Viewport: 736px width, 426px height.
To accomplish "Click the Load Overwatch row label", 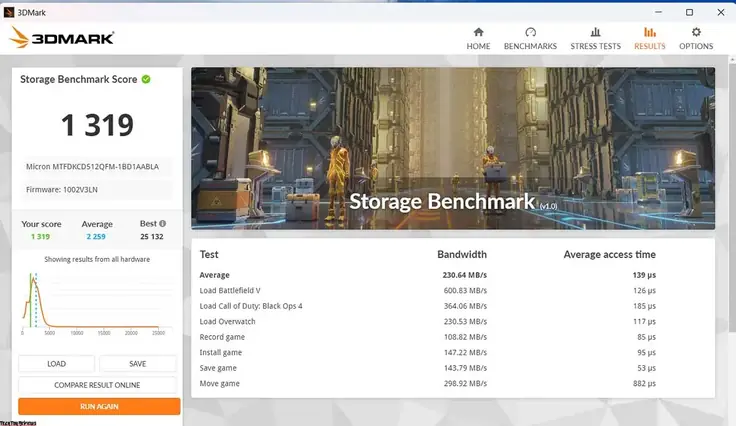I will coord(227,321).
